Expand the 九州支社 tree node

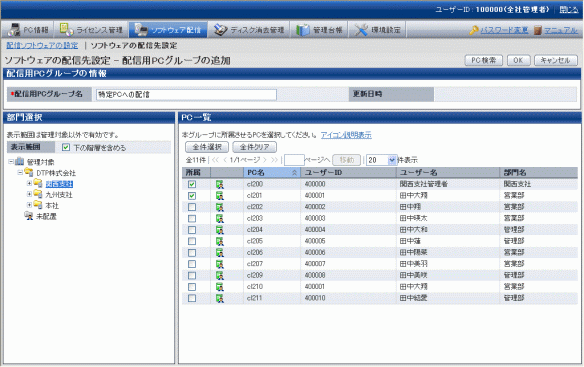click(29, 194)
